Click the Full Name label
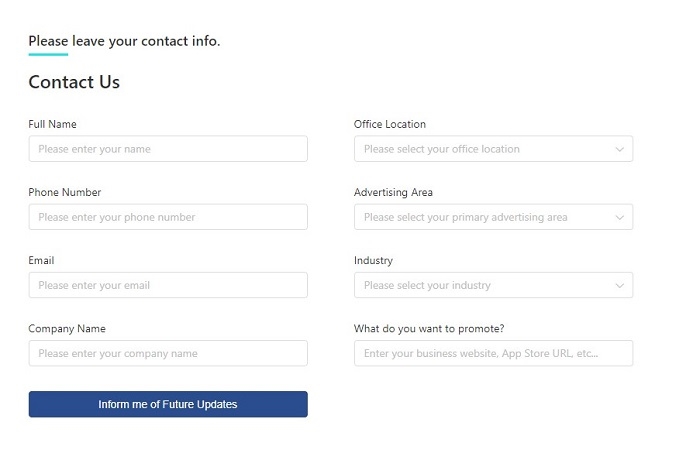Image resolution: width=700 pixels, height=467 pixels. click(52, 124)
